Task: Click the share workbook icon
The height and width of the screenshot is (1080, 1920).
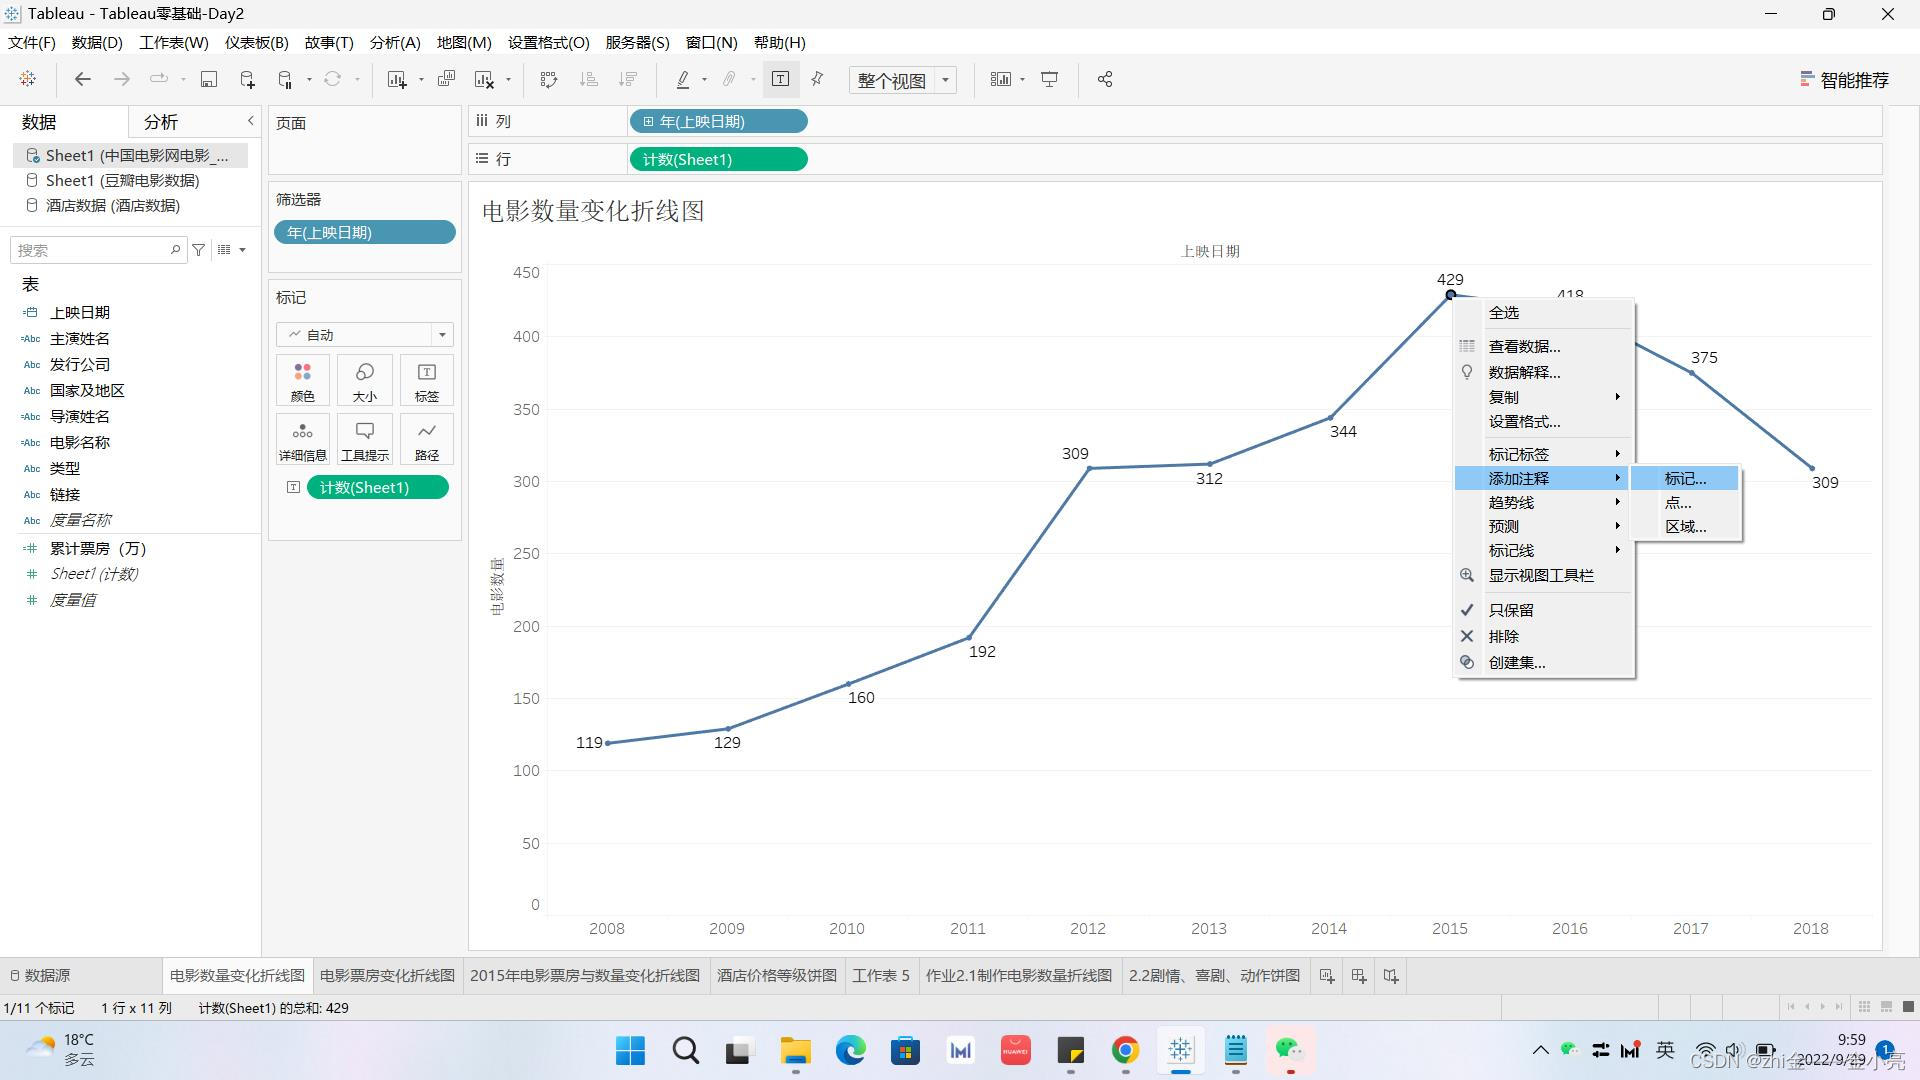Action: [x=1105, y=80]
